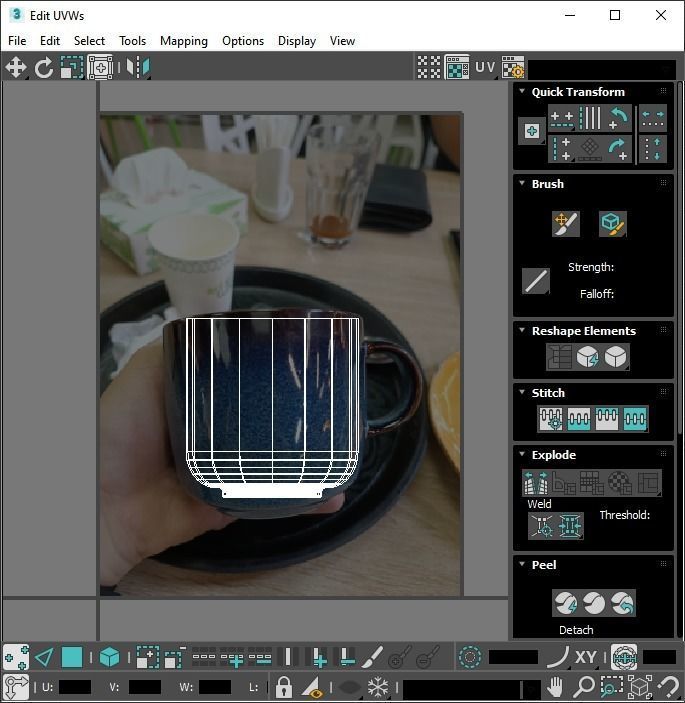Screen dimensions: 685x703
Task: Select the Scale Selected Subobjects tool
Action: 72,67
